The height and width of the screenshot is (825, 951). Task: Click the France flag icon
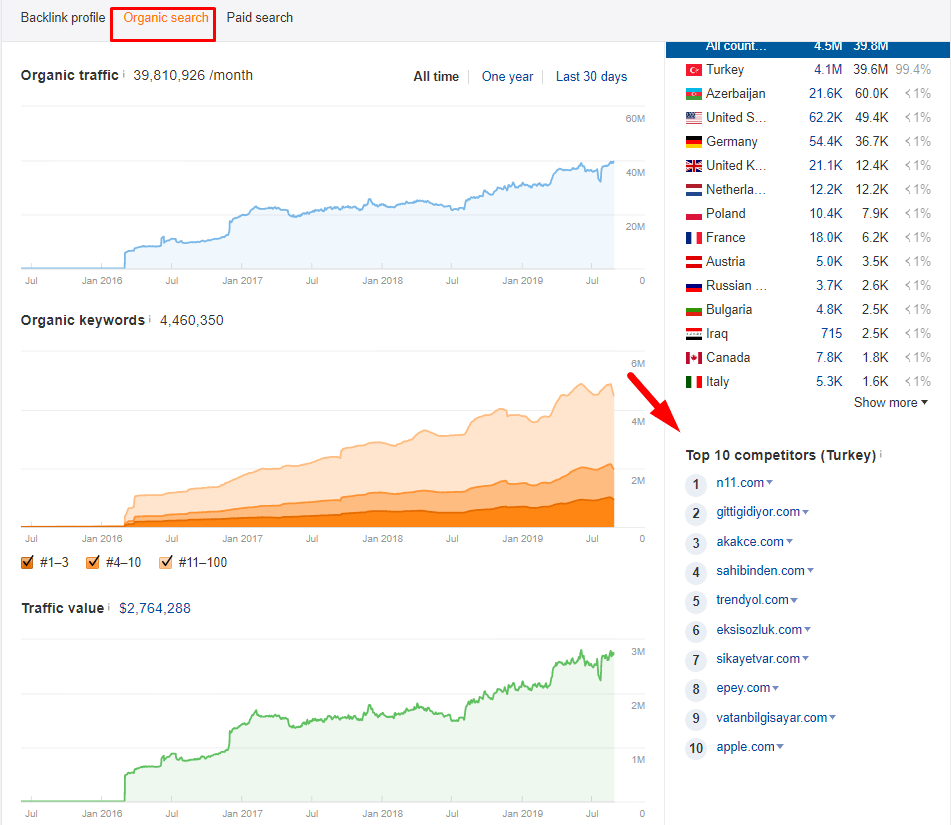tap(694, 238)
